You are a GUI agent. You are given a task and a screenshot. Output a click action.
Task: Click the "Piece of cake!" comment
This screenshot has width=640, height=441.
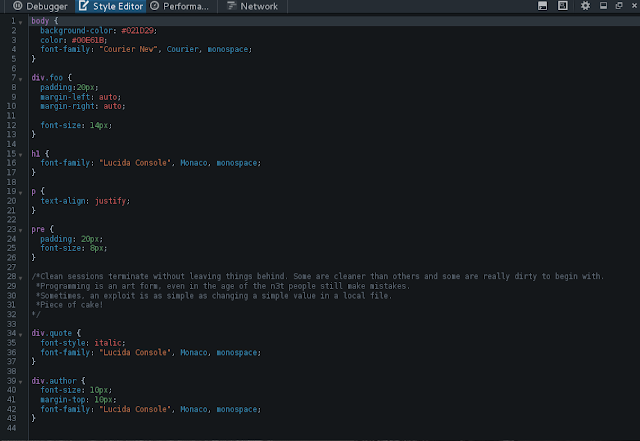[69, 305]
